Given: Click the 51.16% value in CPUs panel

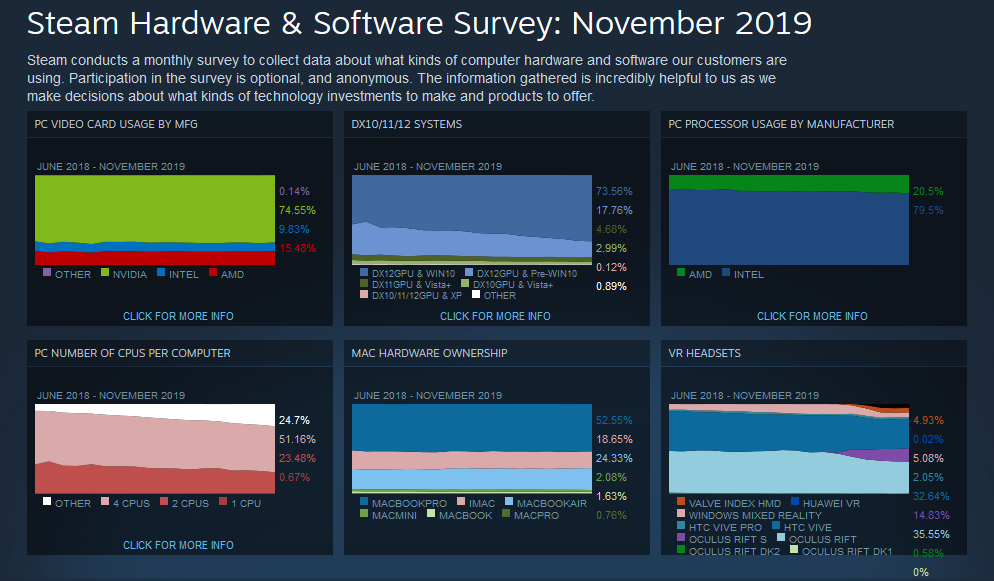Looking at the screenshot, I should click(297, 439).
